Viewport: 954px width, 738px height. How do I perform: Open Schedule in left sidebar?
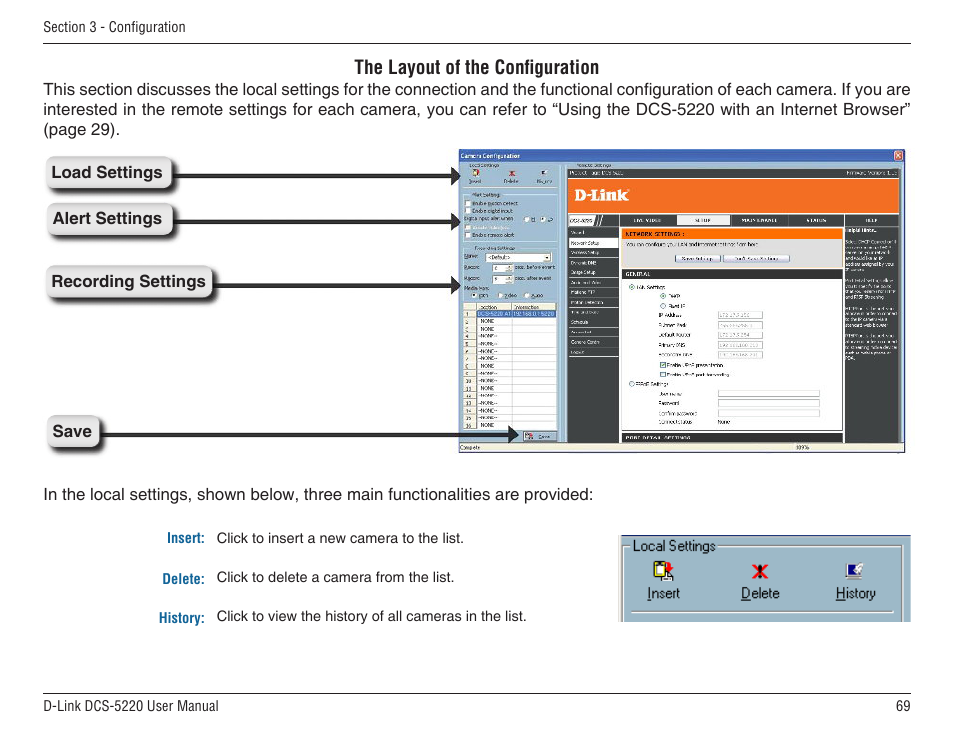coord(593,322)
